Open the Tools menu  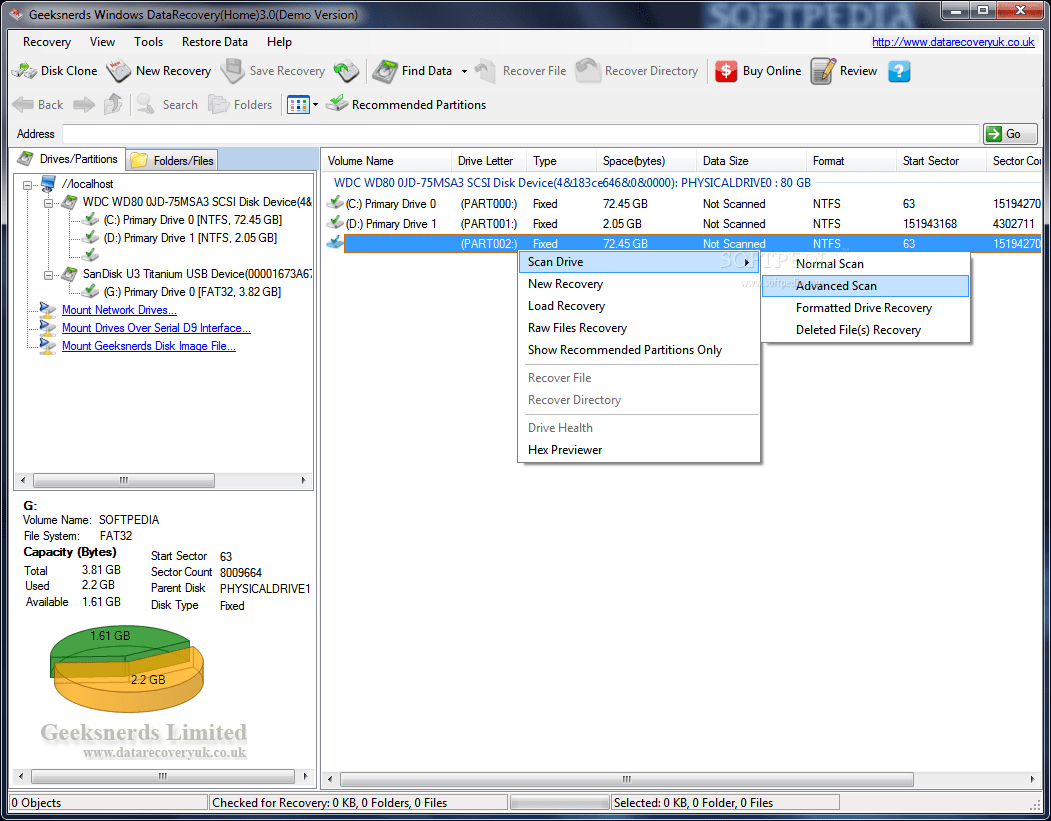148,42
